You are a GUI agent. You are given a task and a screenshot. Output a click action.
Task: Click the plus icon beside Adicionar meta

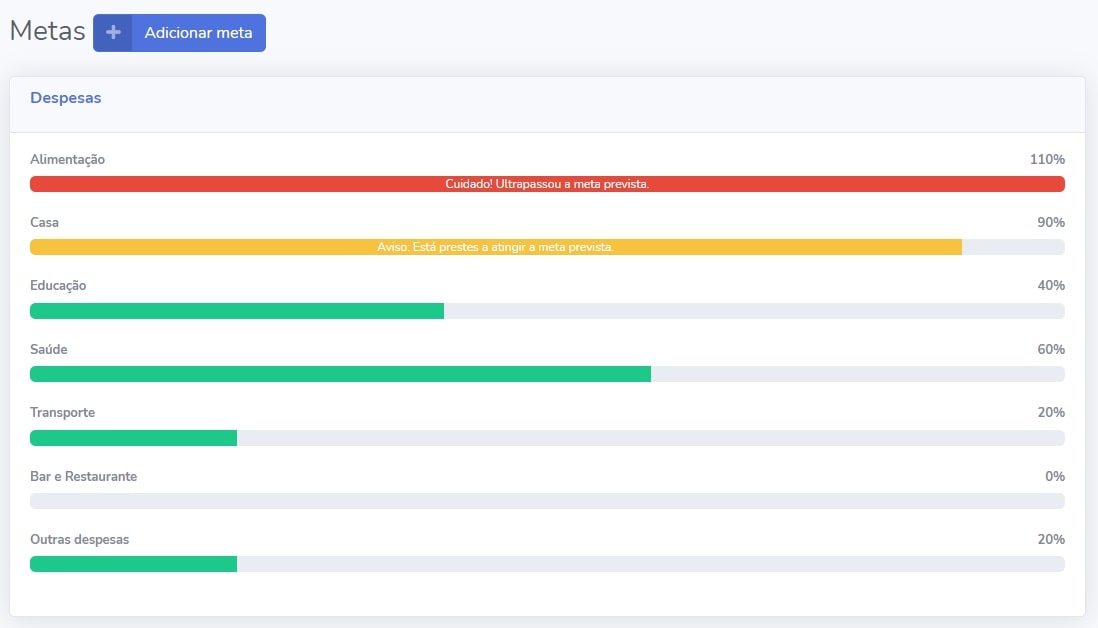(x=113, y=33)
